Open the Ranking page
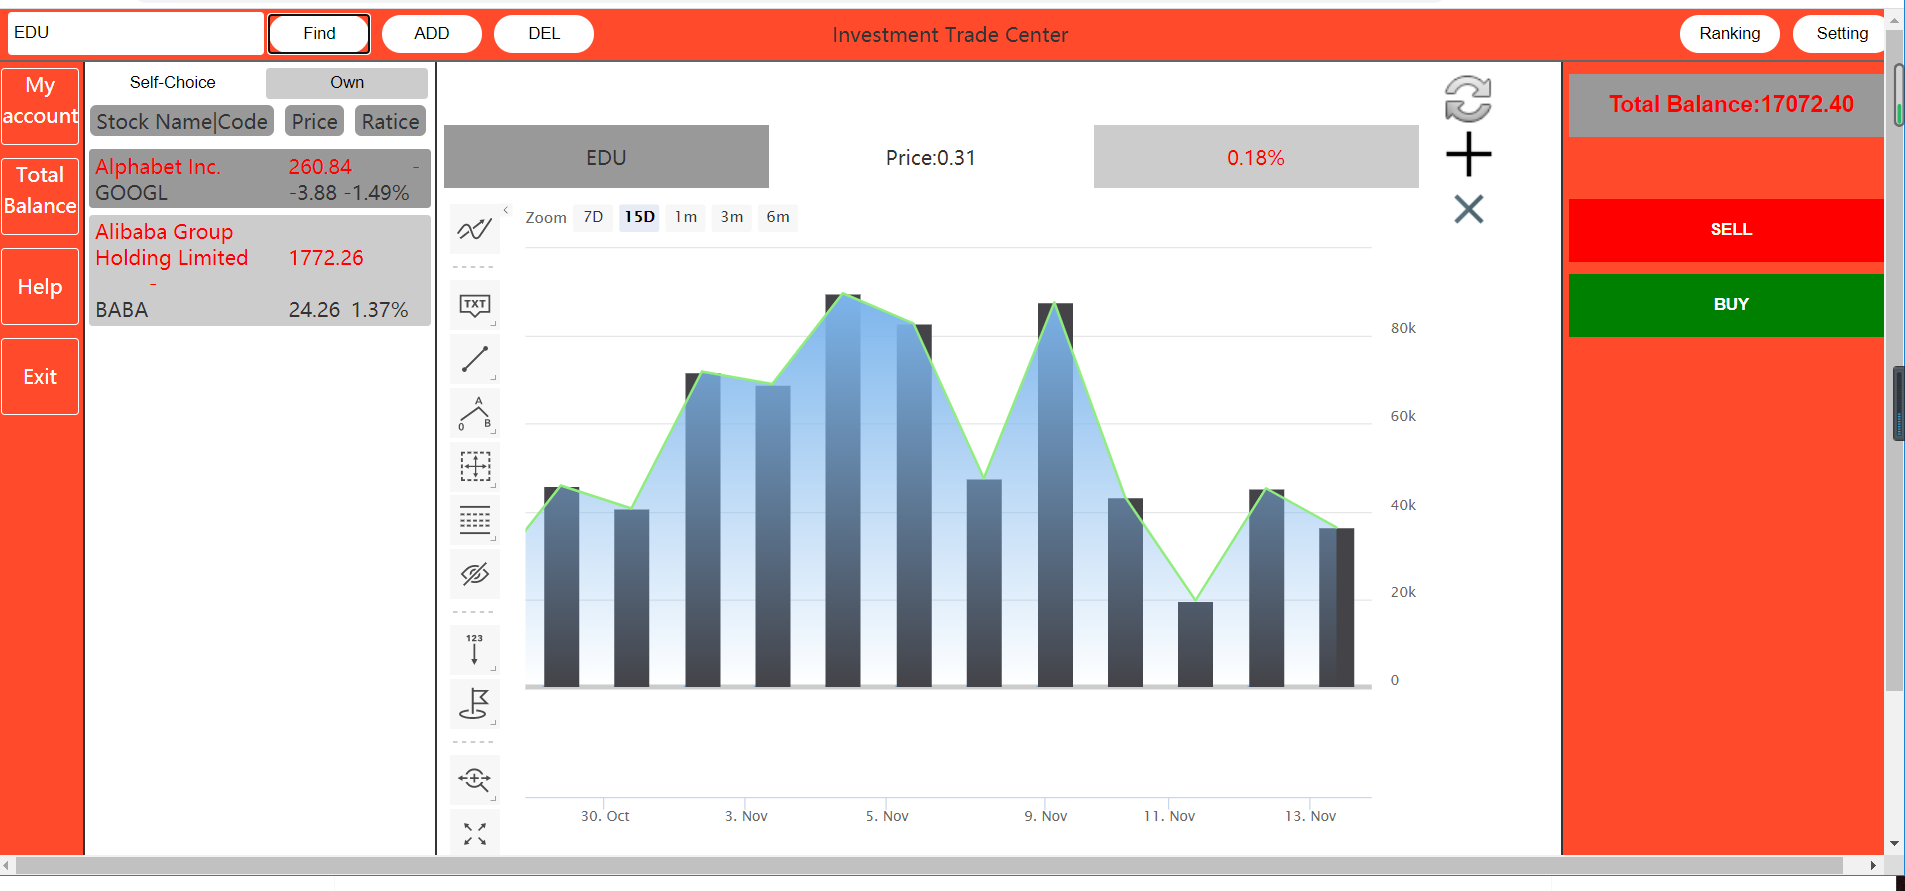This screenshot has width=1905, height=891. tap(1730, 33)
